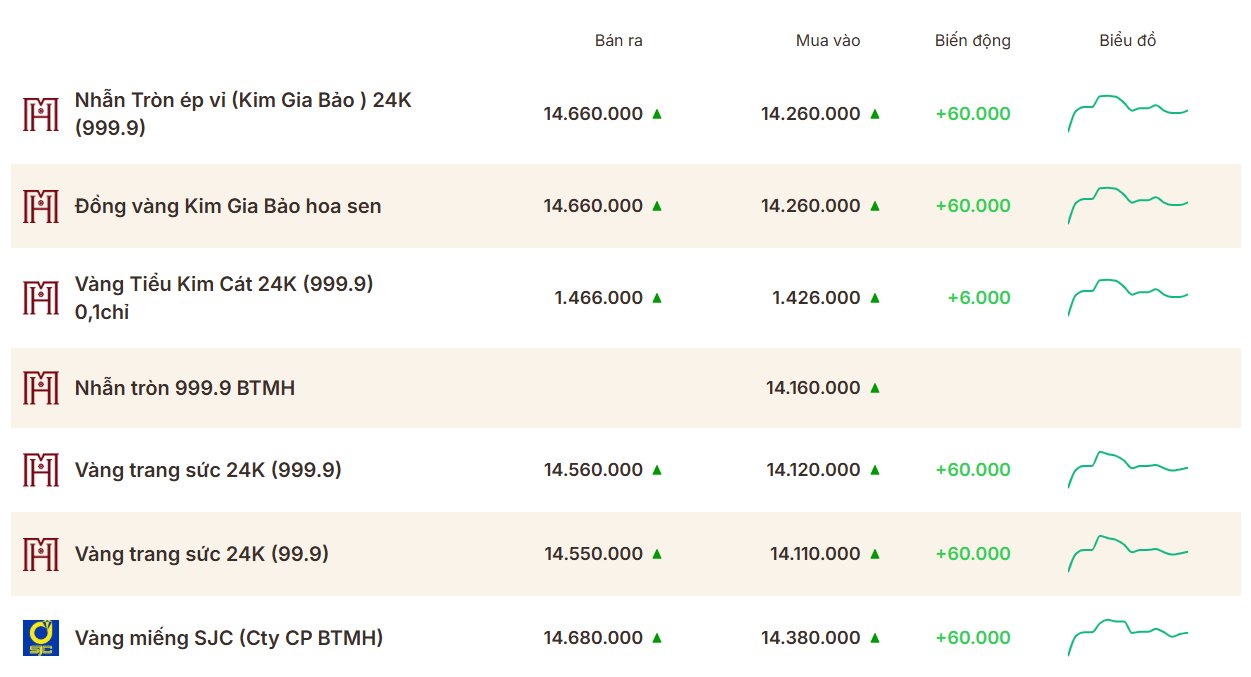Click the 14.110.000 buy price

[x=815, y=553]
